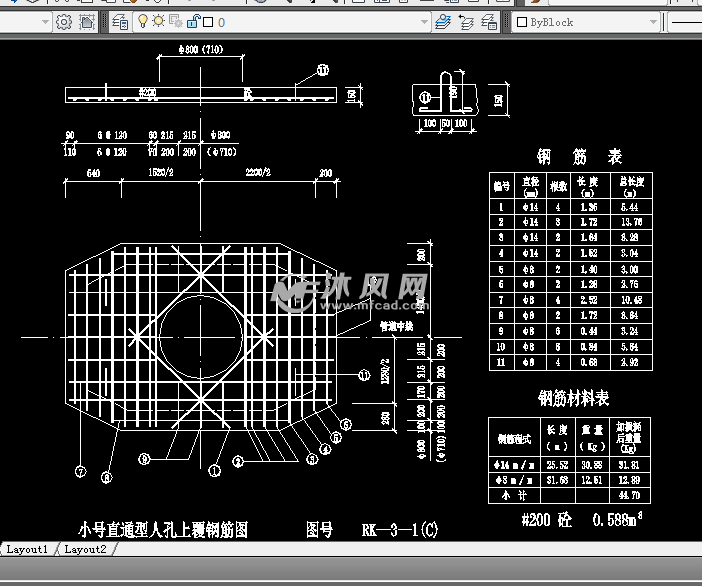Click the 钢筋材料表 title text
702x587 pixels.
tap(574, 398)
